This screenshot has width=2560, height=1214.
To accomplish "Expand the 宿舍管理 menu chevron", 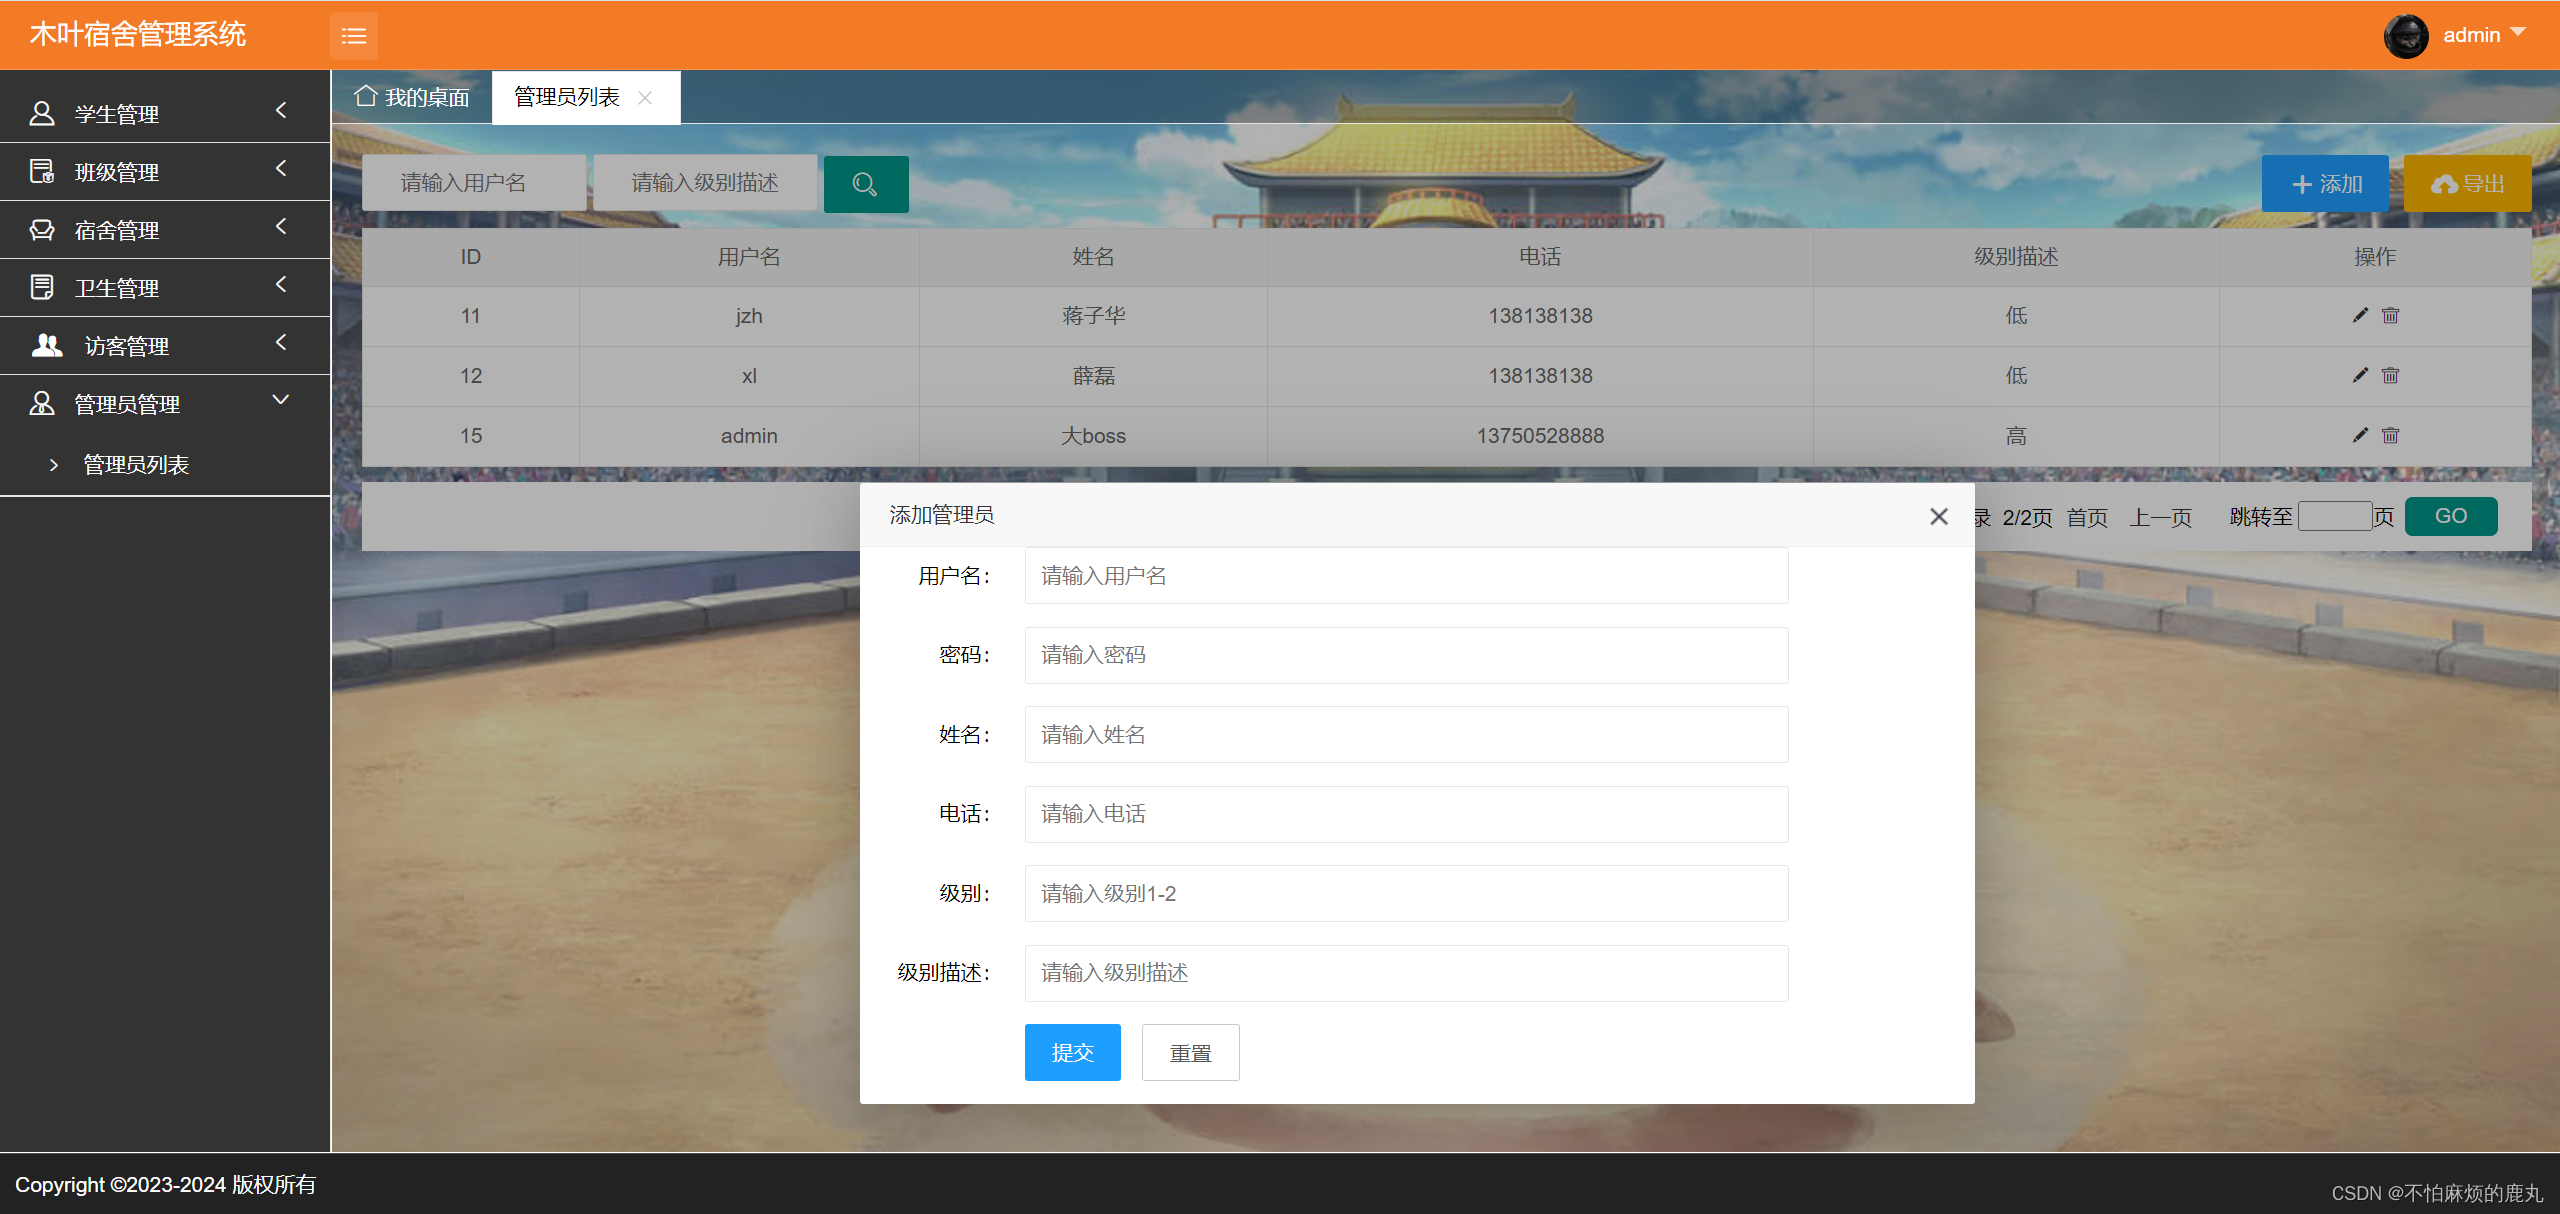I will 281,226.
